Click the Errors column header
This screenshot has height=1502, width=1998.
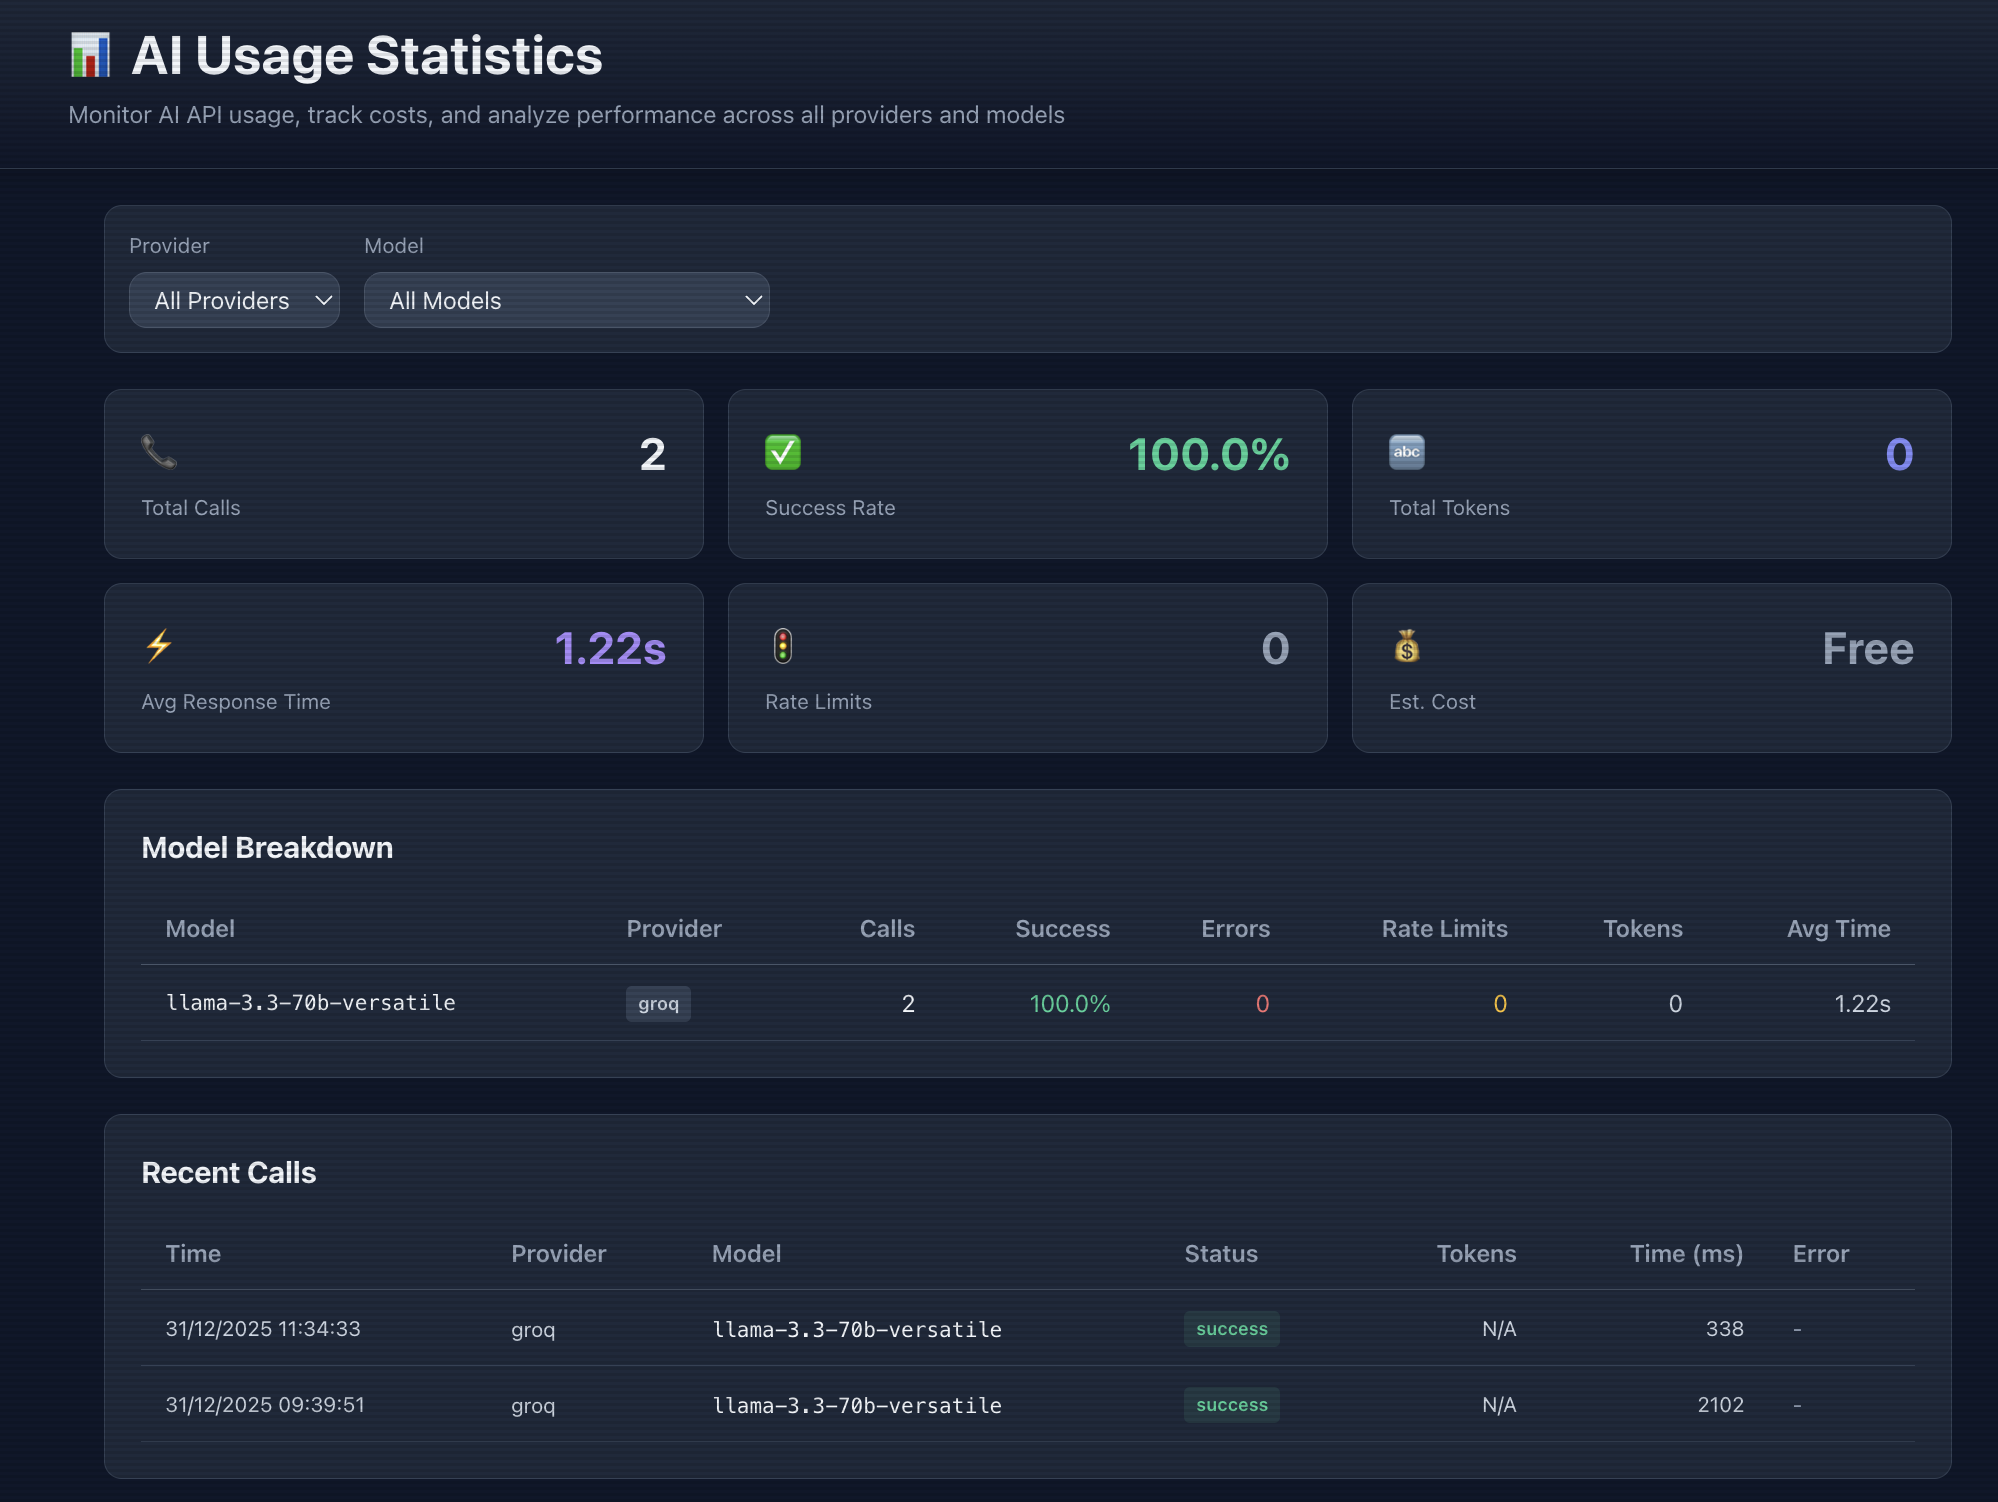pos(1235,929)
